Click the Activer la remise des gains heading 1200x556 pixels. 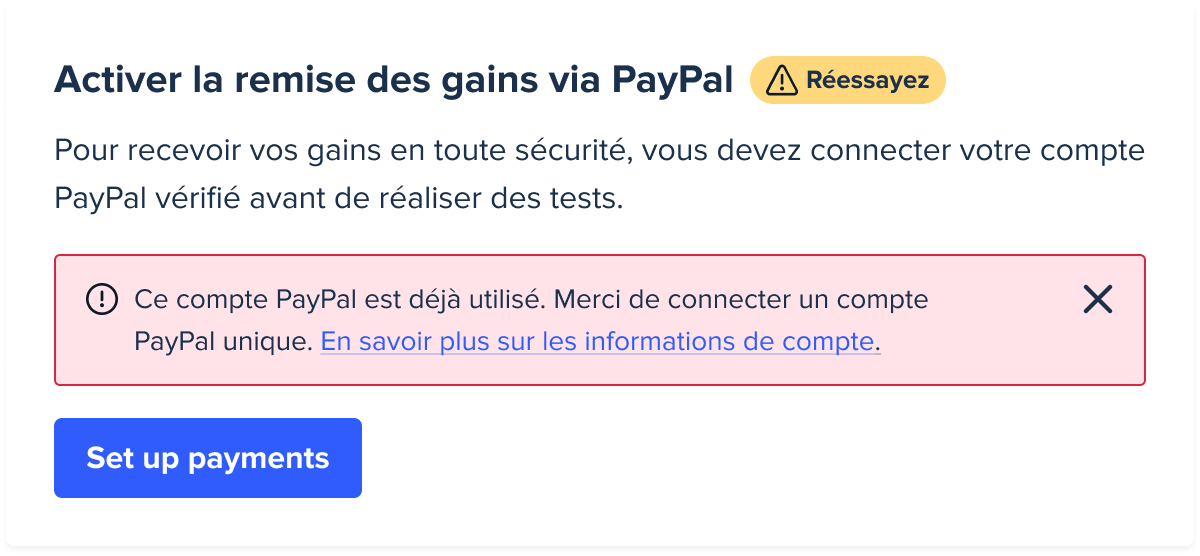[394, 80]
